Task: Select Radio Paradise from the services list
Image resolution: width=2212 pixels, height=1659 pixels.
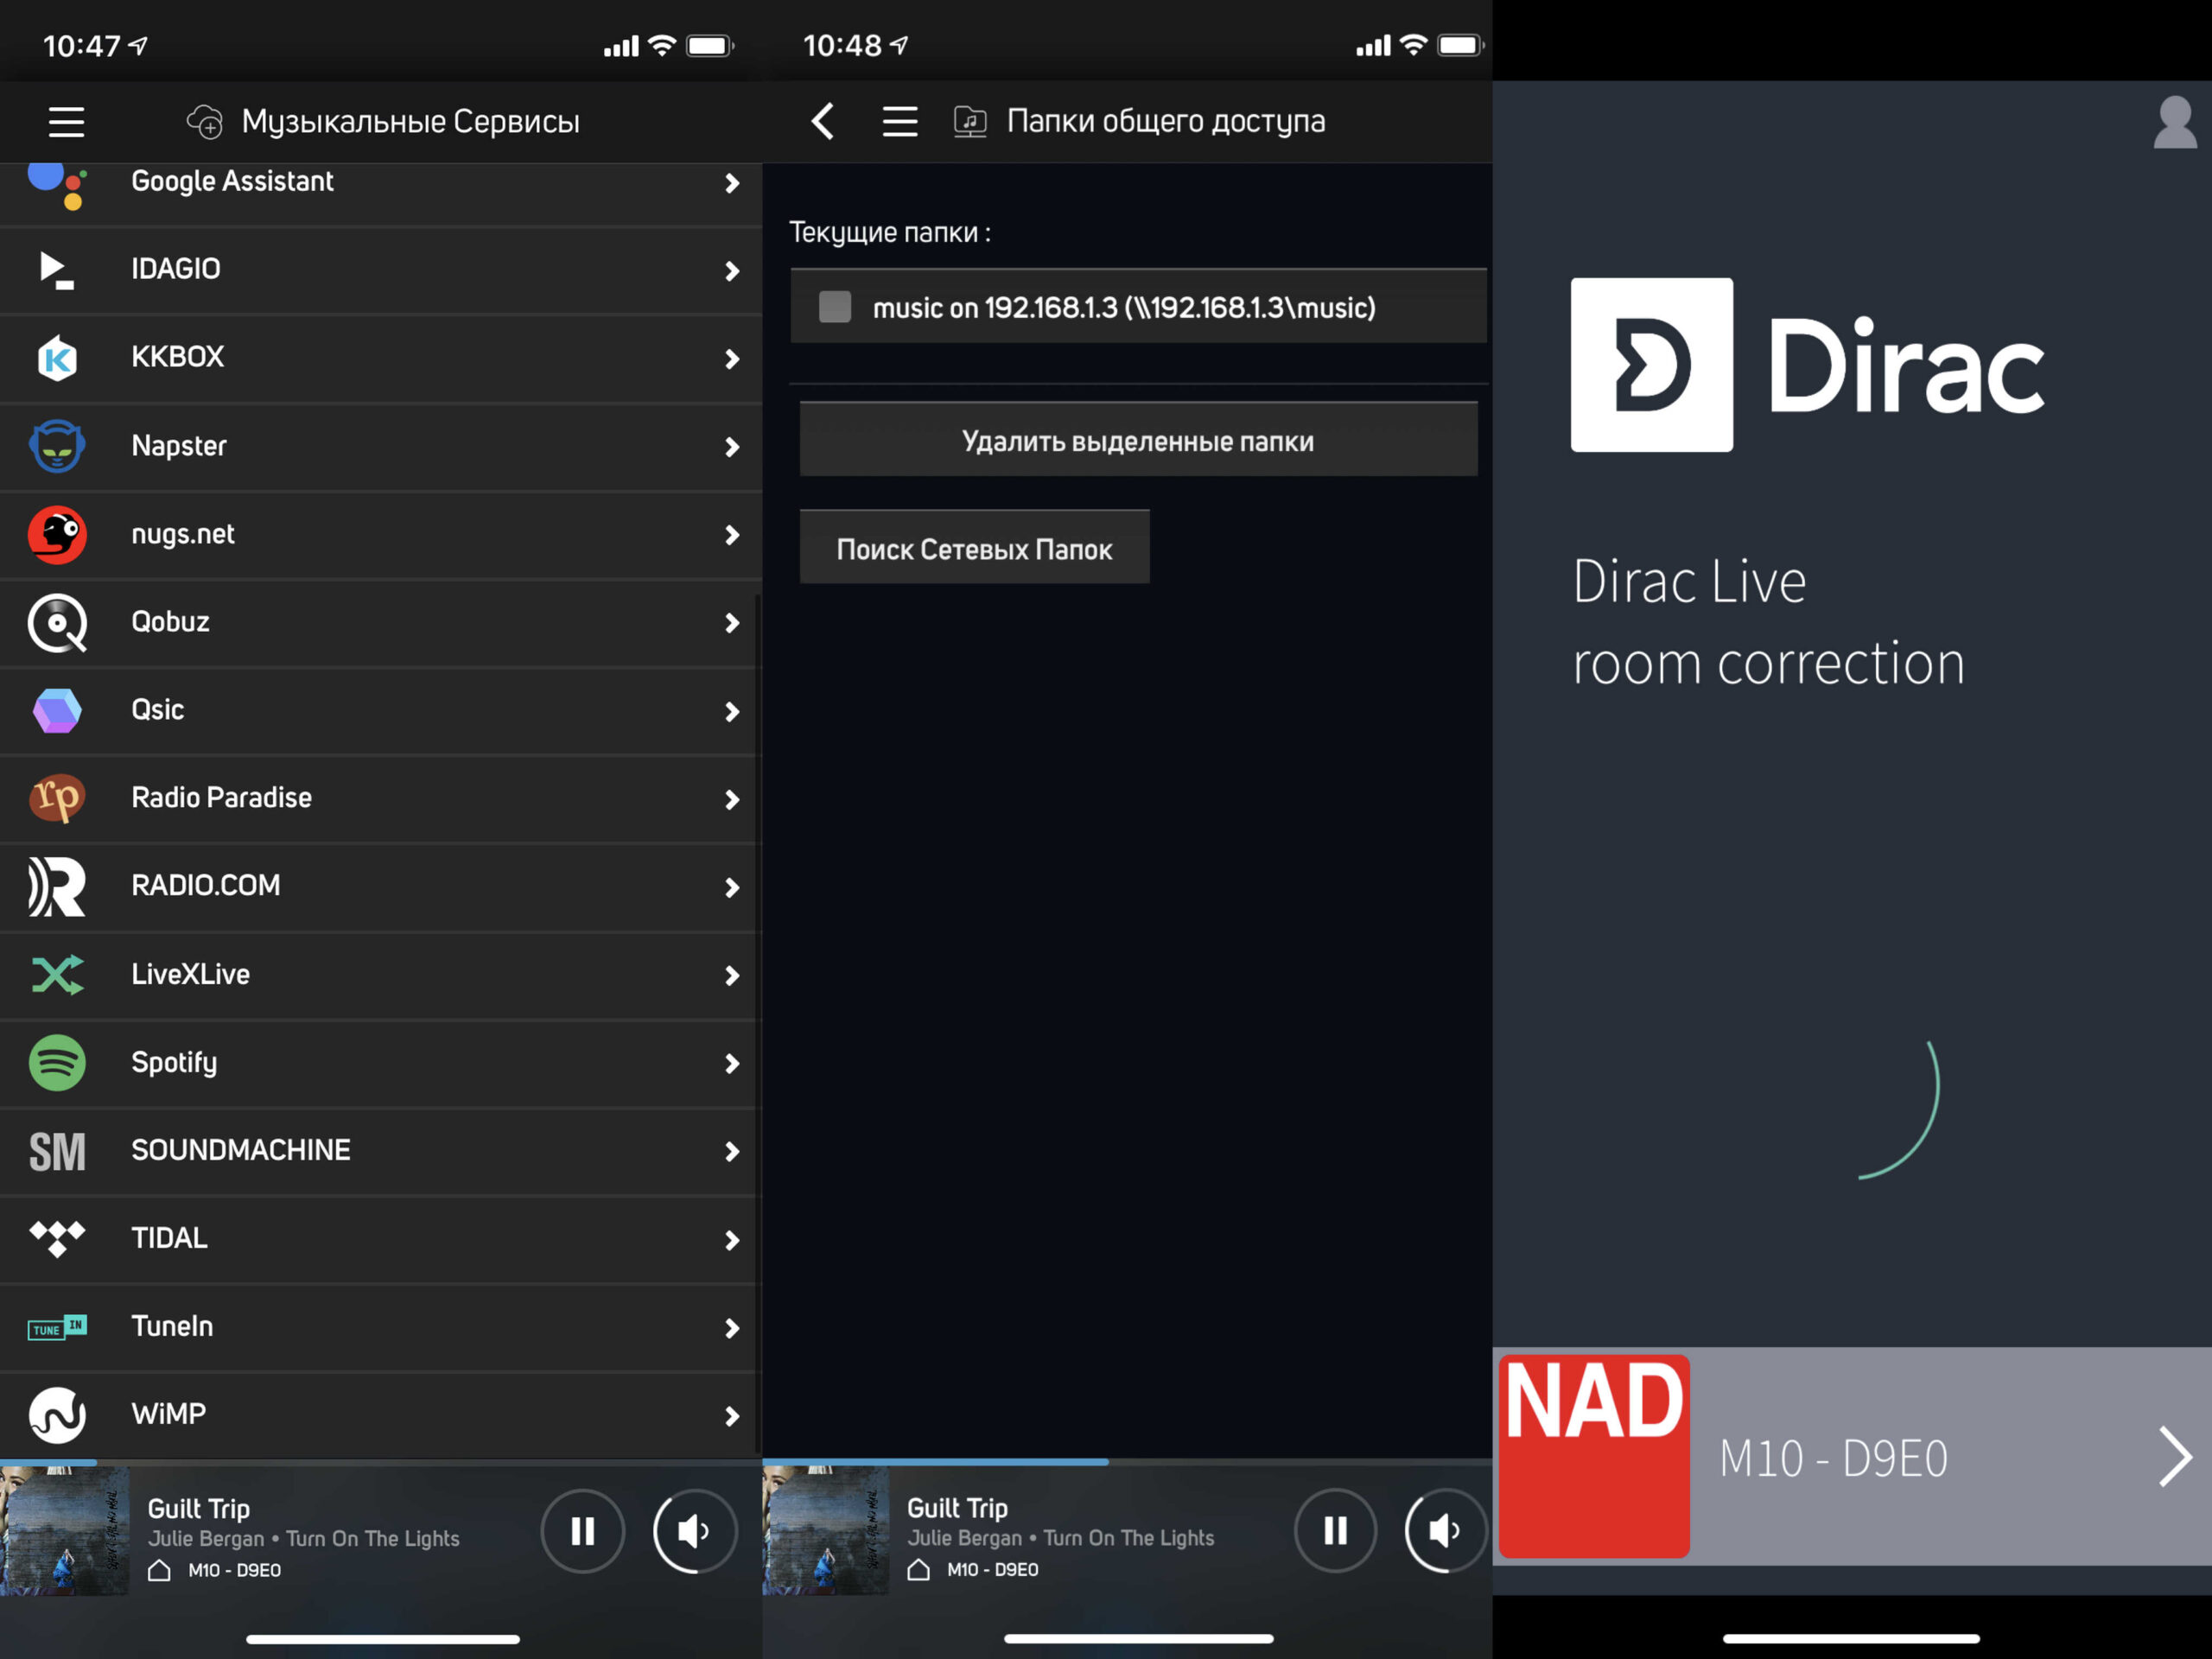Action: coord(380,799)
